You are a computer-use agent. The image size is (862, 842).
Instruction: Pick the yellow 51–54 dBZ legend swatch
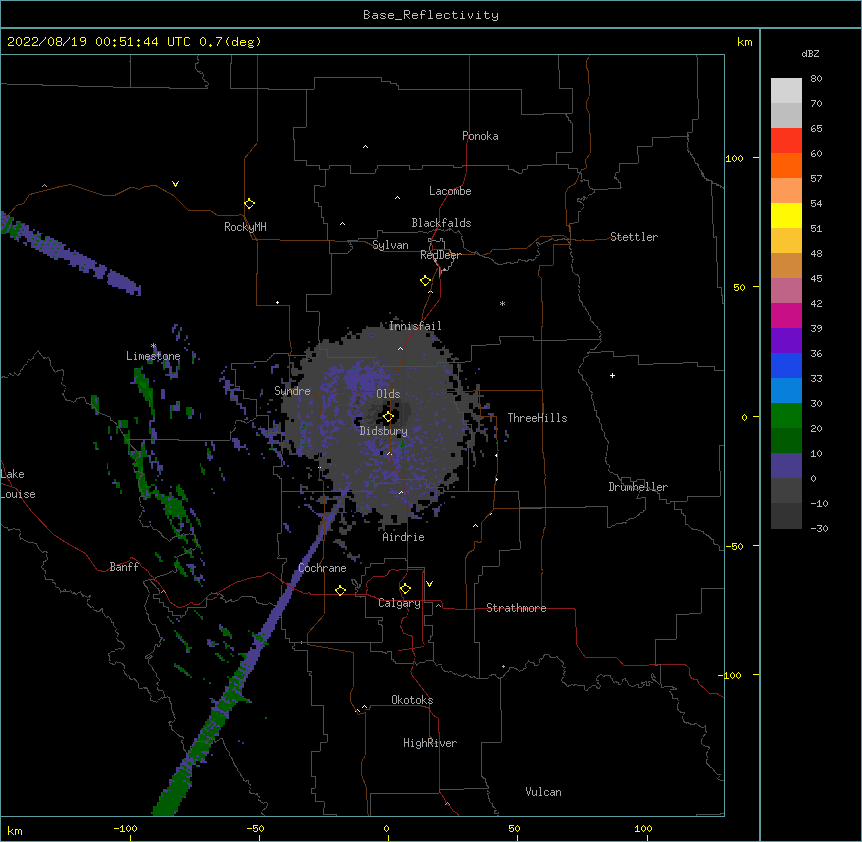[786, 215]
